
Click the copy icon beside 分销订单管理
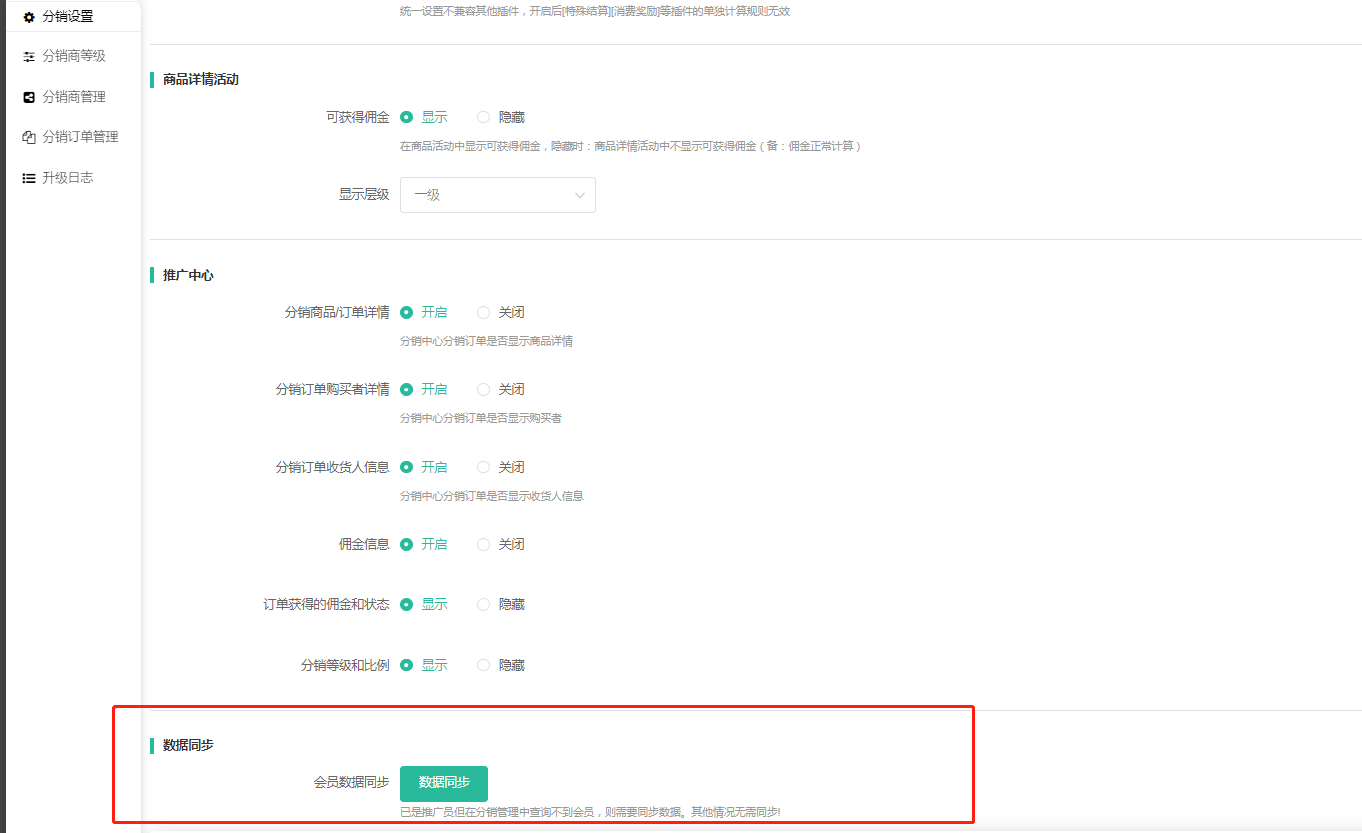coord(29,137)
